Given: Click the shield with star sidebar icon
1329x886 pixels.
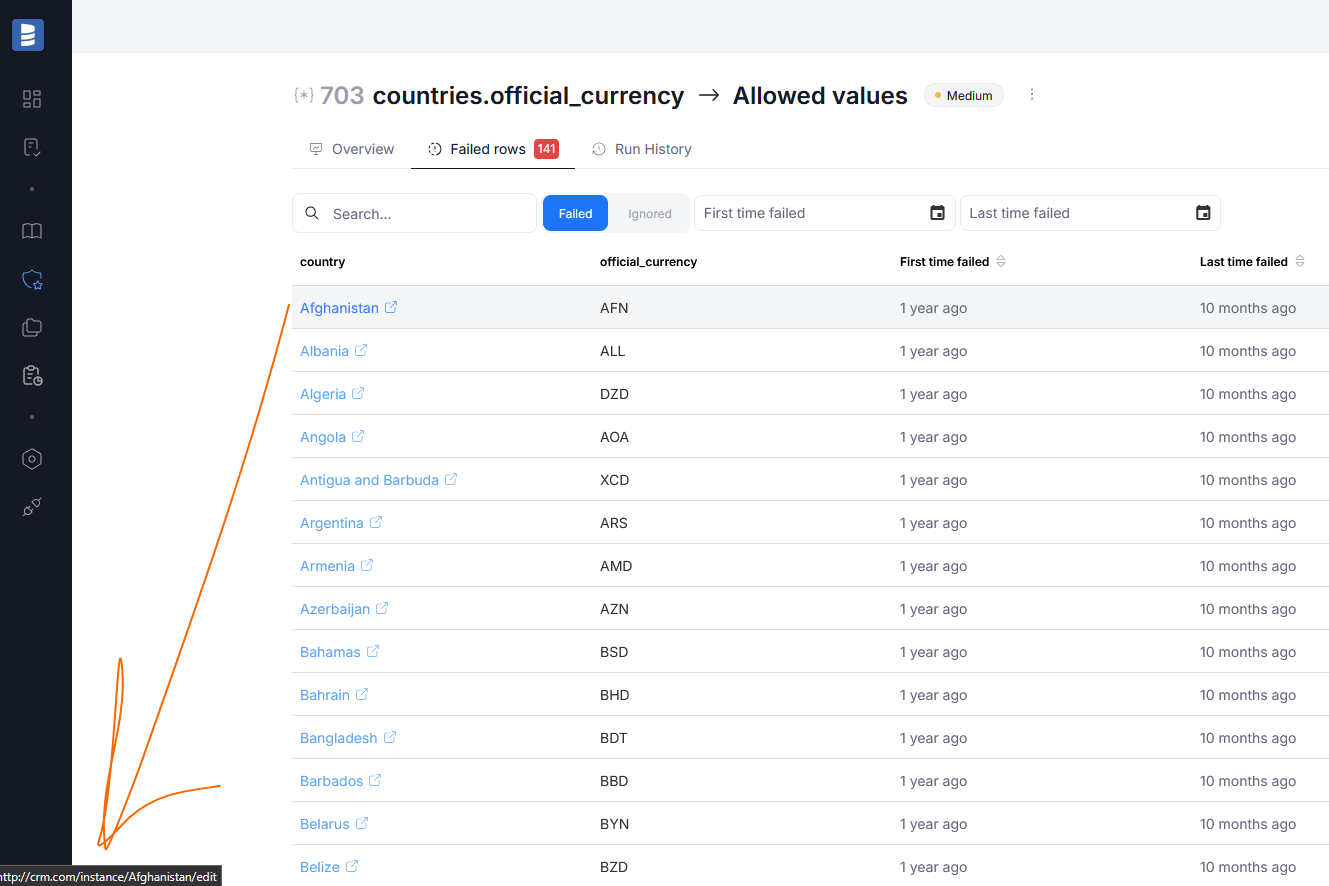Looking at the screenshot, I should pyautogui.click(x=32, y=280).
